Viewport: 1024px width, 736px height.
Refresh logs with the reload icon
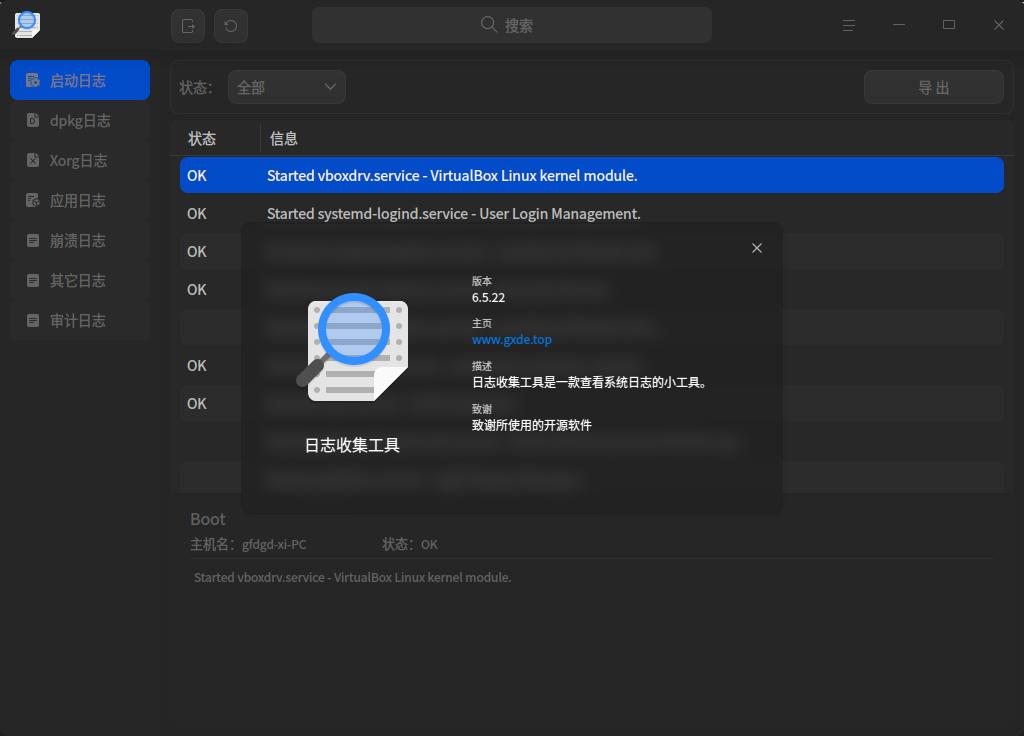click(231, 25)
